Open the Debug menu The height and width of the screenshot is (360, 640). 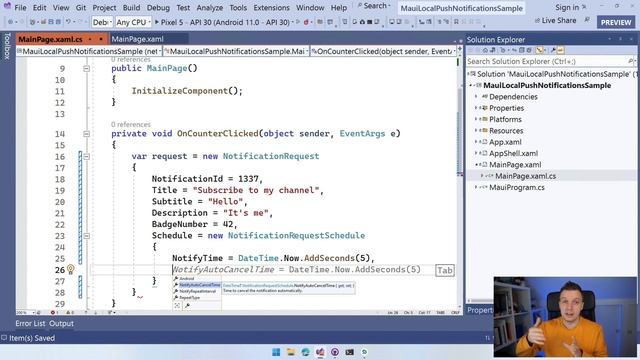[x=158, y=8]
